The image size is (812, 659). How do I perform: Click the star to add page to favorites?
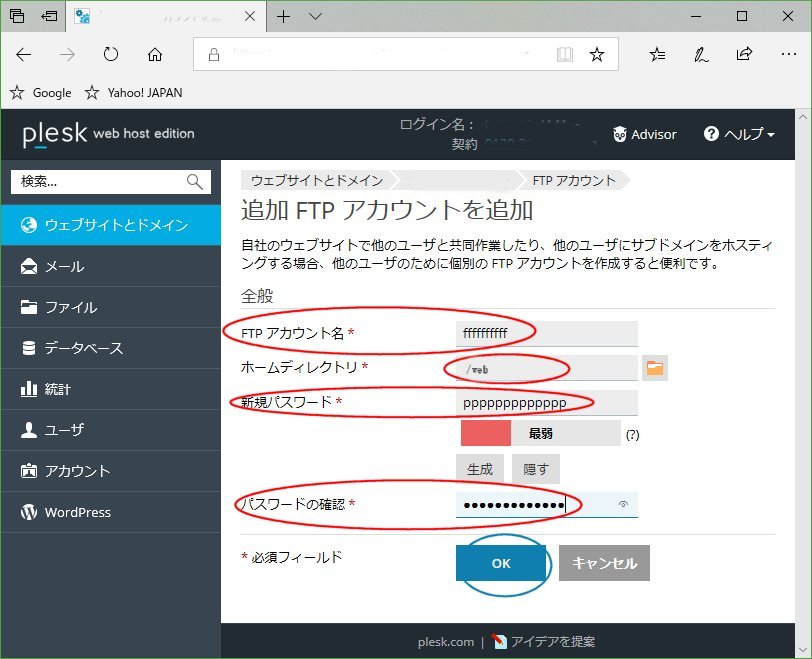[x=597, y=55]
